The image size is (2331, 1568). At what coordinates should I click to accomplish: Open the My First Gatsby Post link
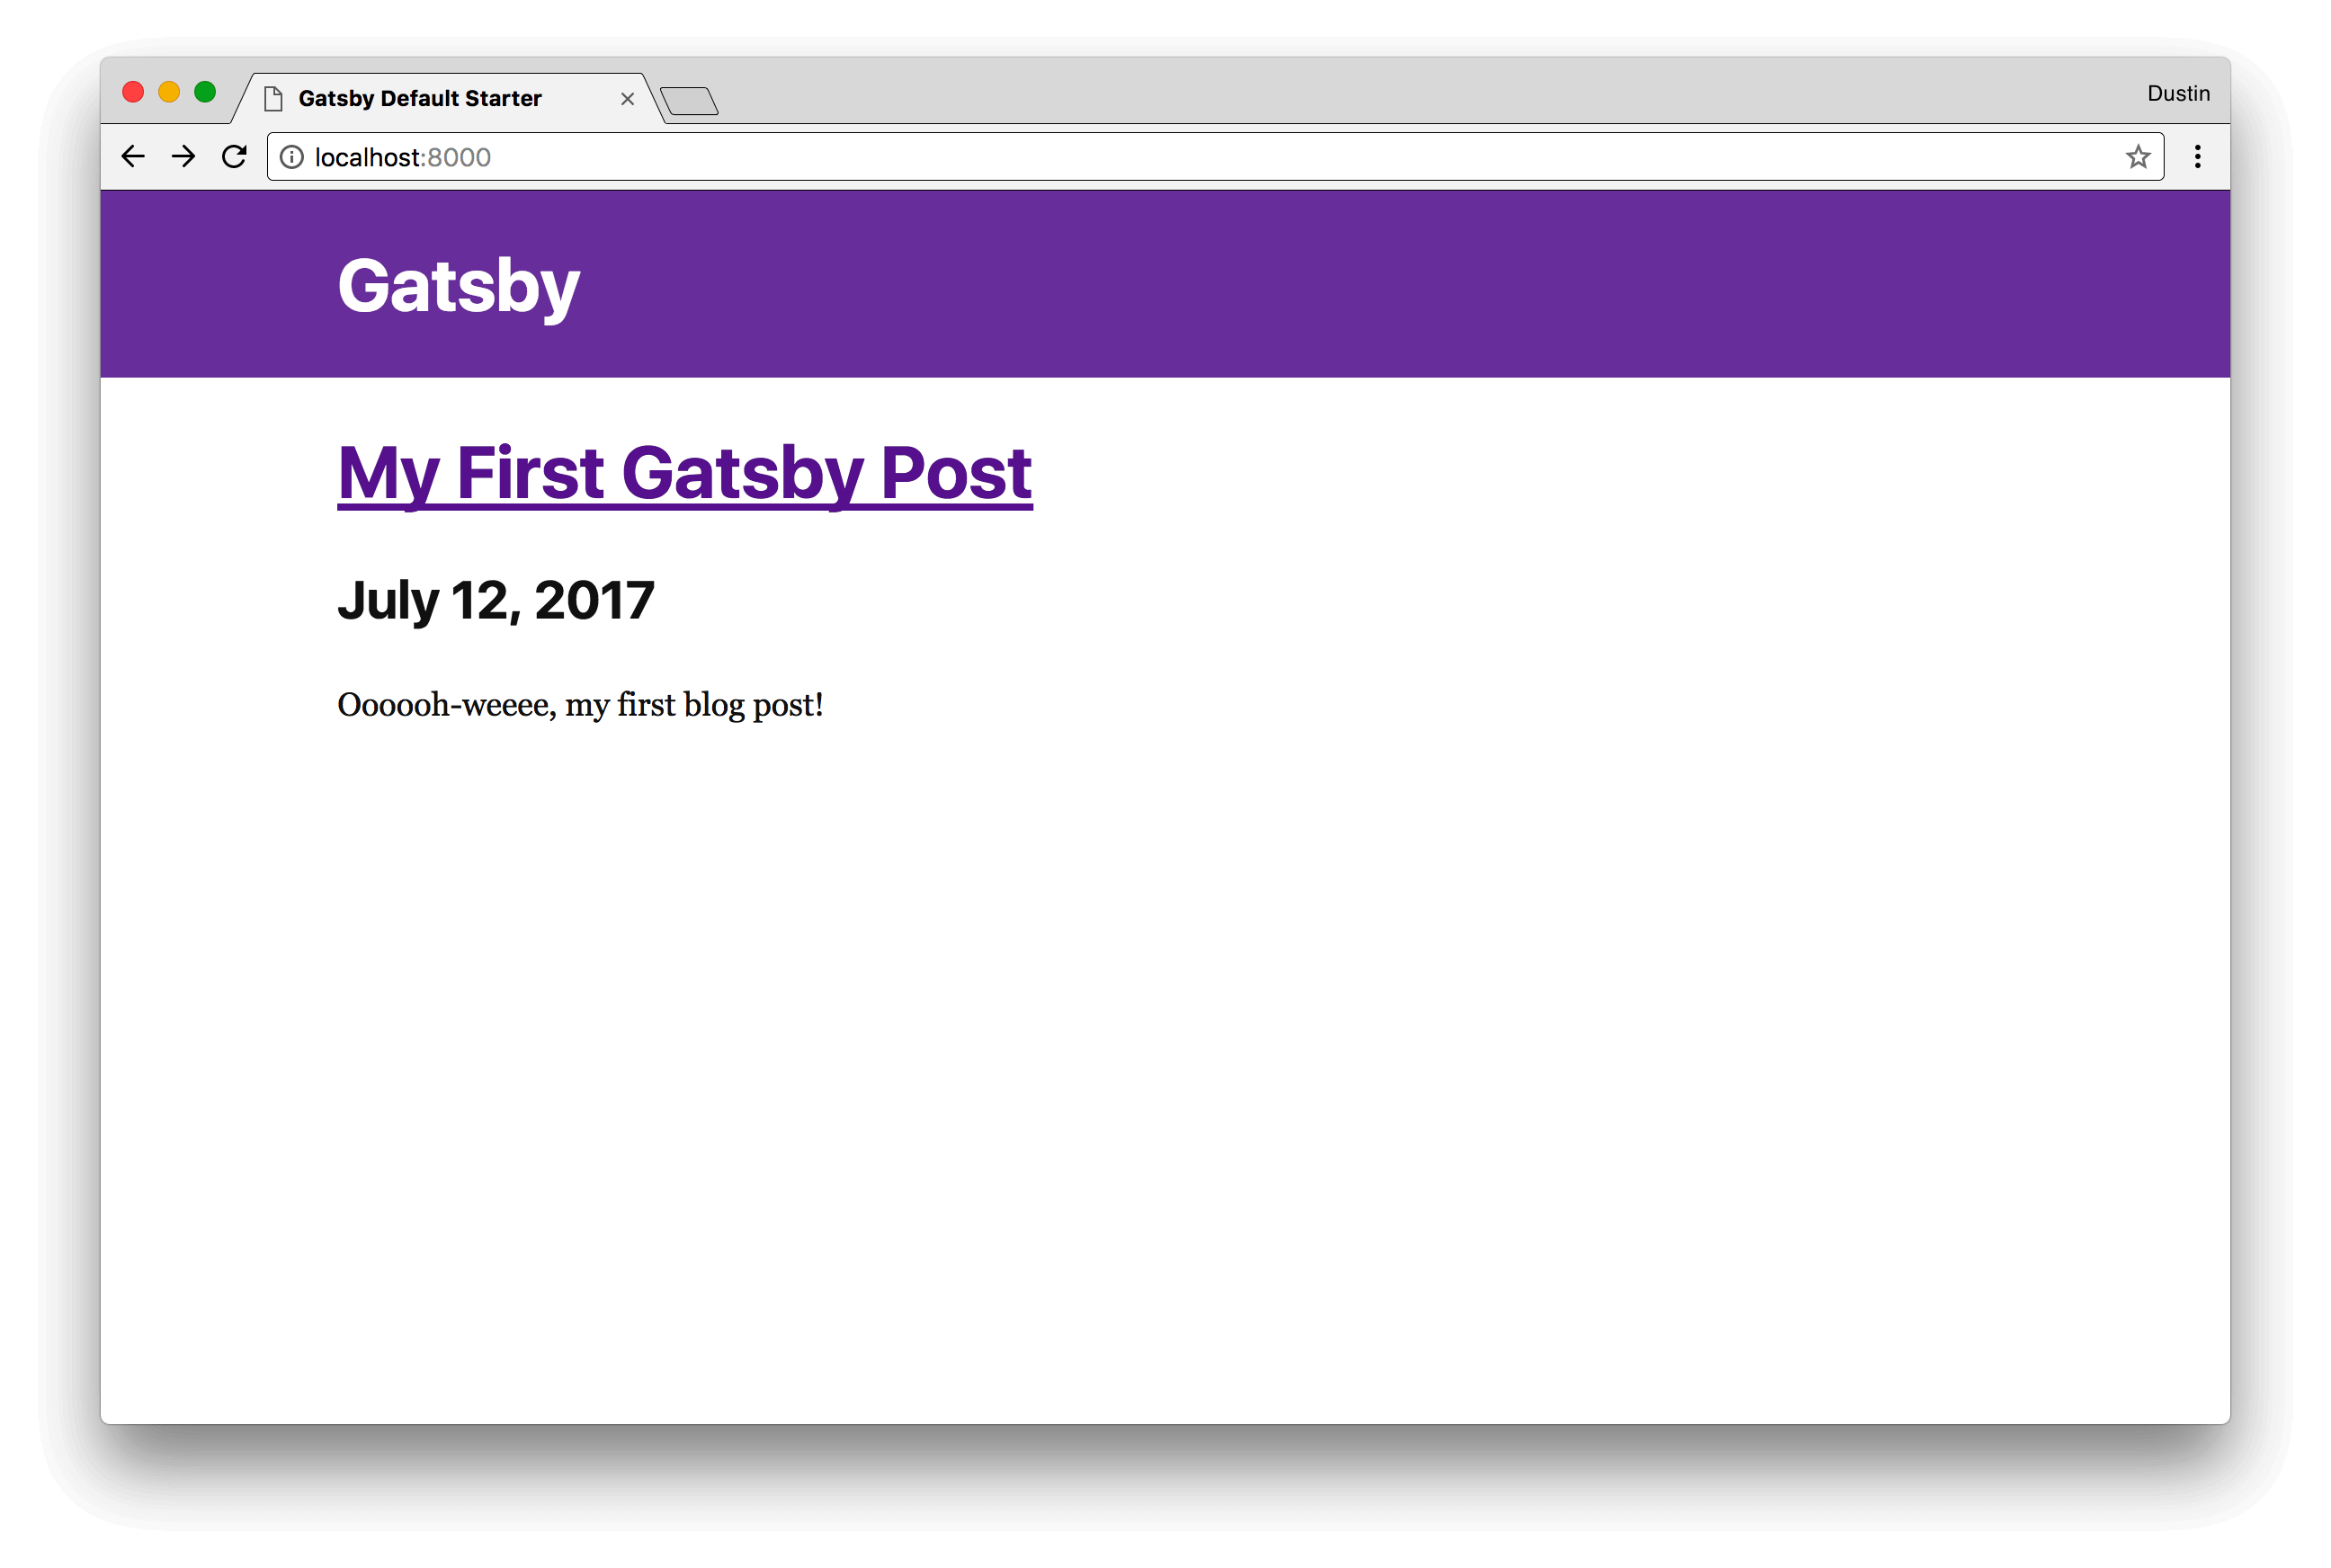(x=684, y=471)
